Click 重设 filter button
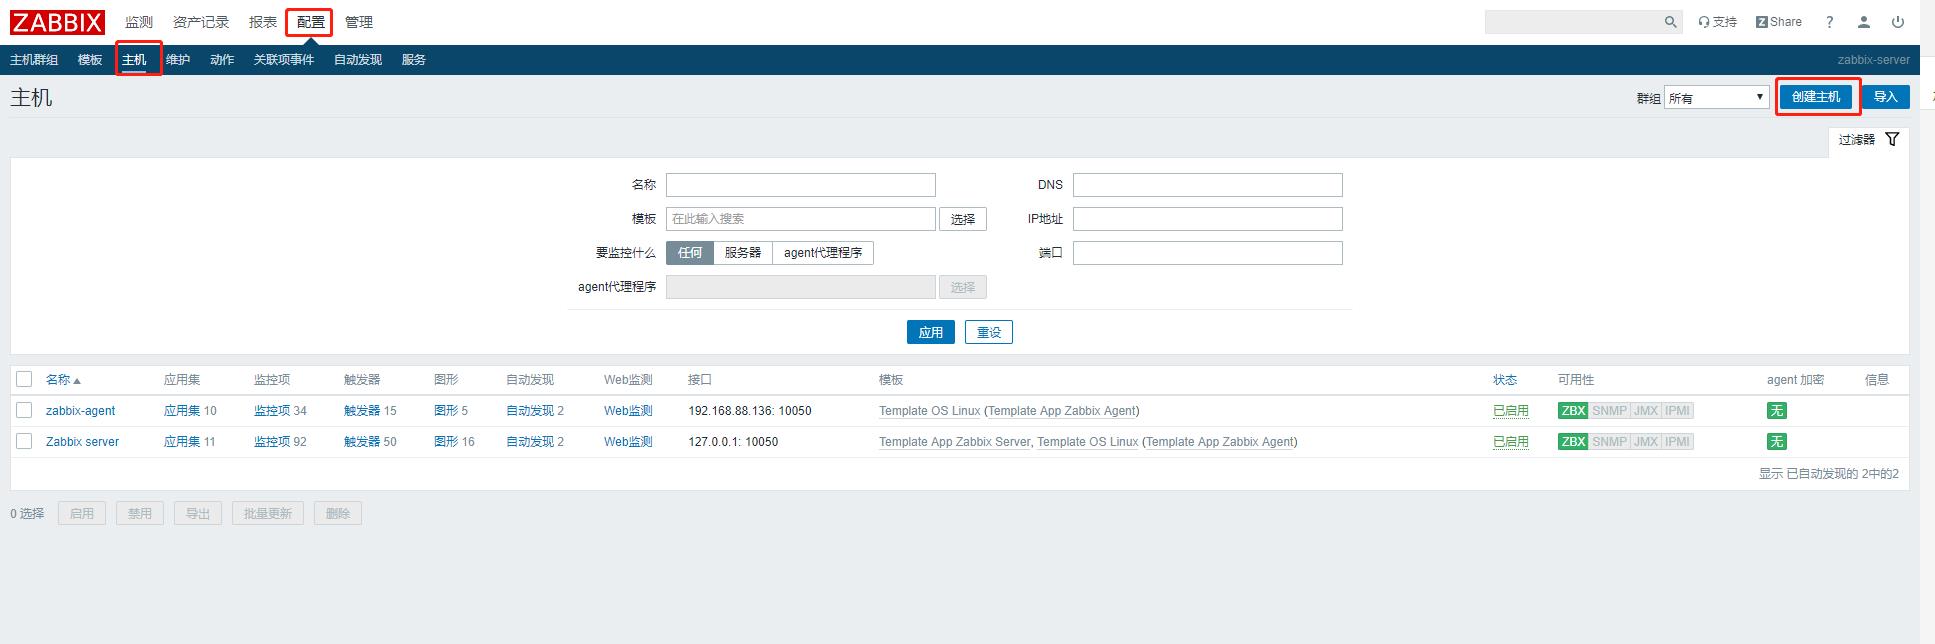 [989, 332]
